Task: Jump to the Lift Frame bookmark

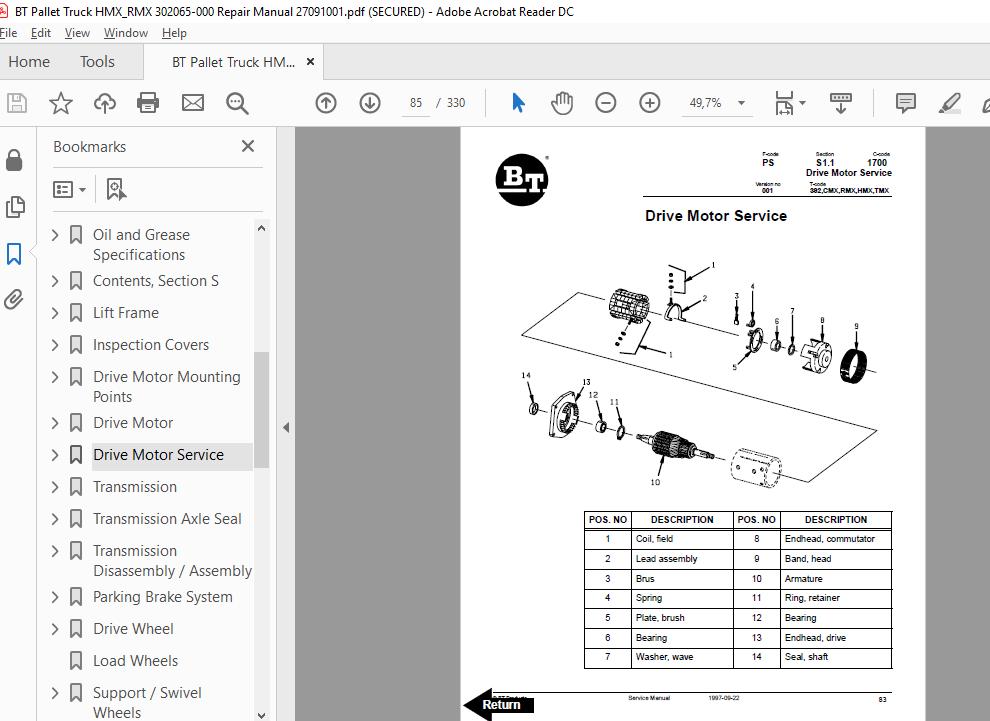Action: tap(126, 313)
